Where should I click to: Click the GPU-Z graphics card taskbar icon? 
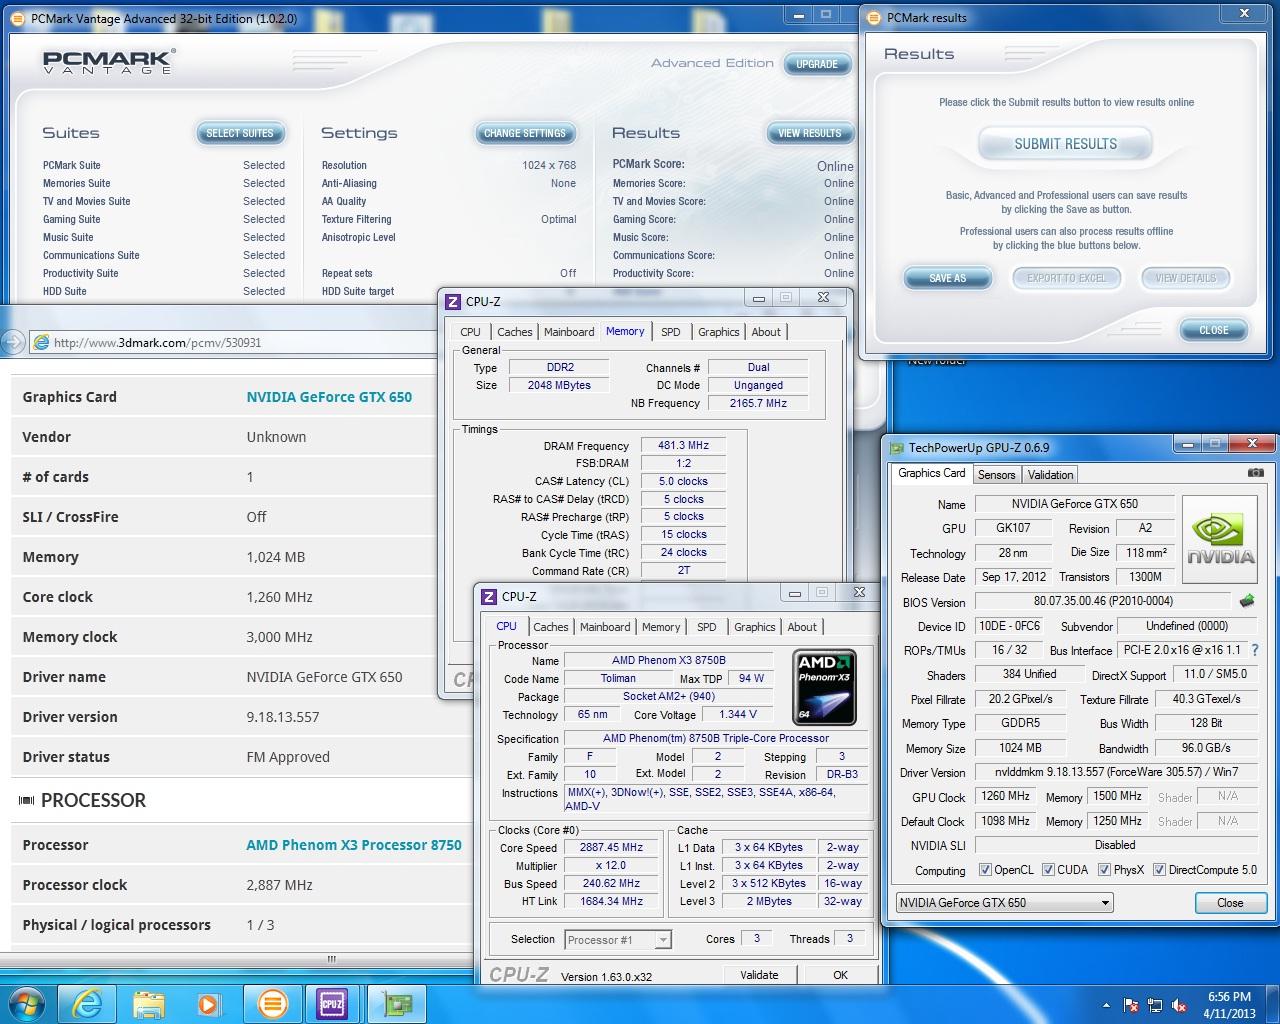click(x=397, y=1003)
